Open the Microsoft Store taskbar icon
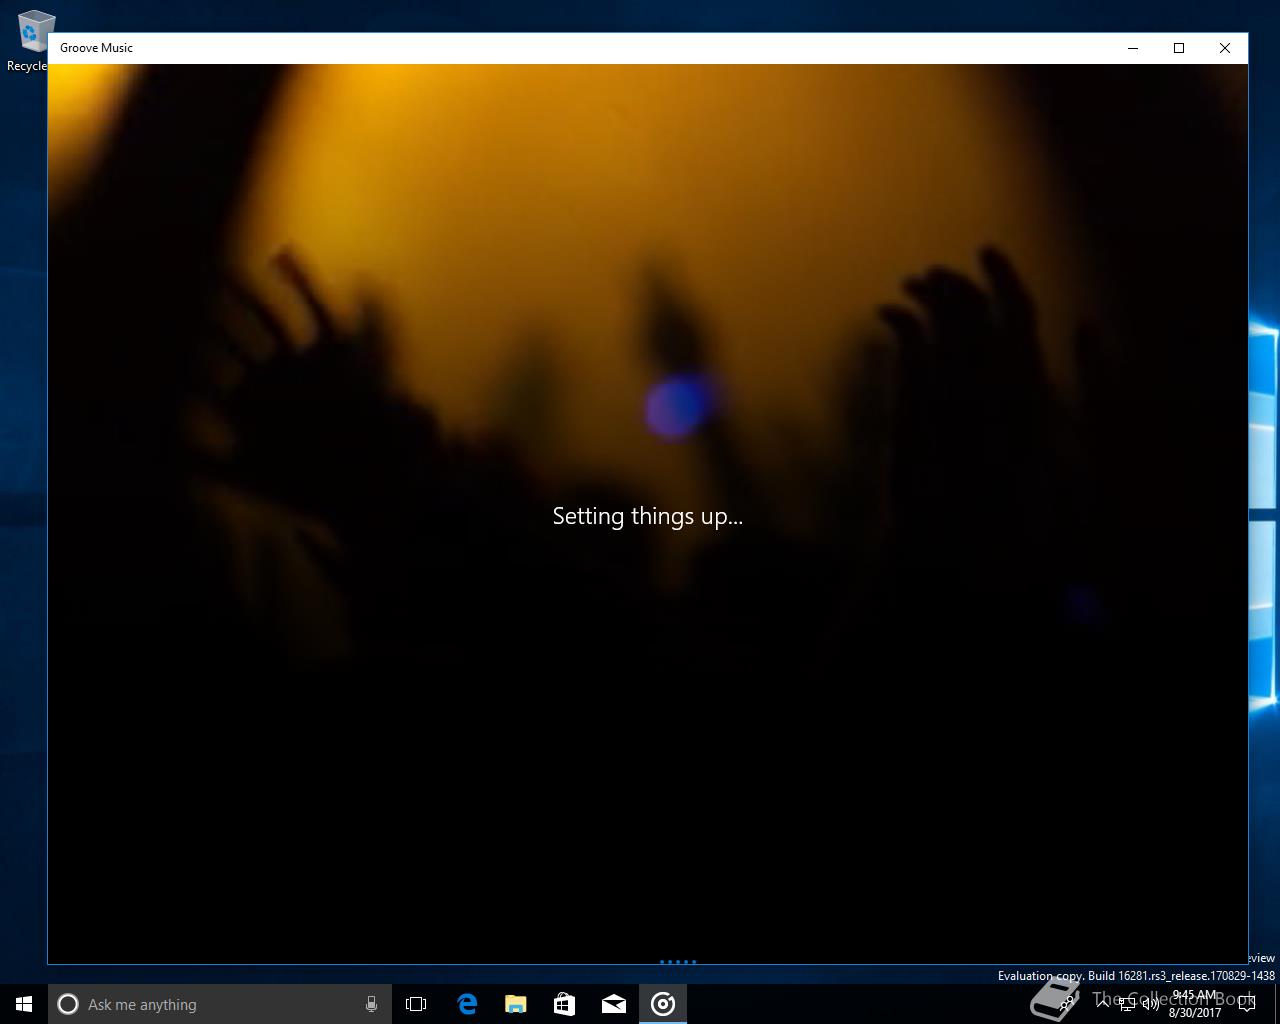This screenshot has height=1024, width=1280. (x=565, y=1004)
